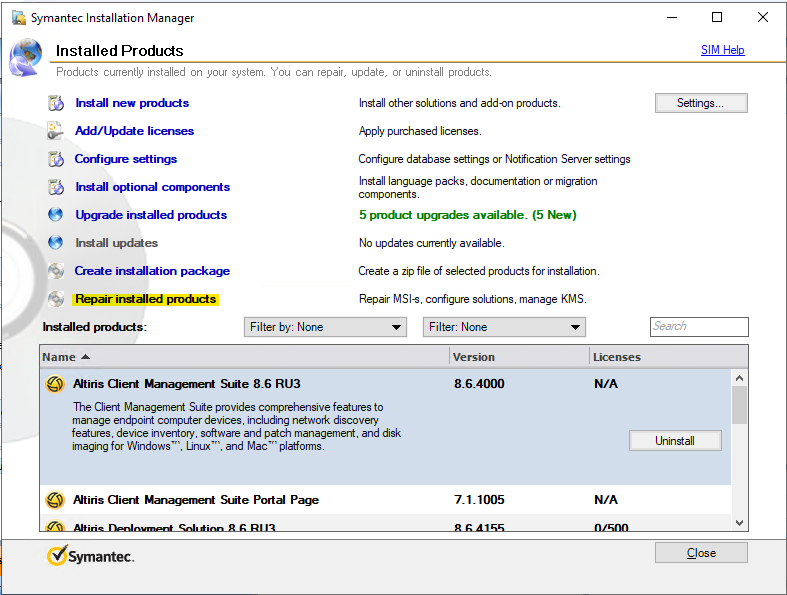
Task: Click into the product Search field
Action: point(699,326)
